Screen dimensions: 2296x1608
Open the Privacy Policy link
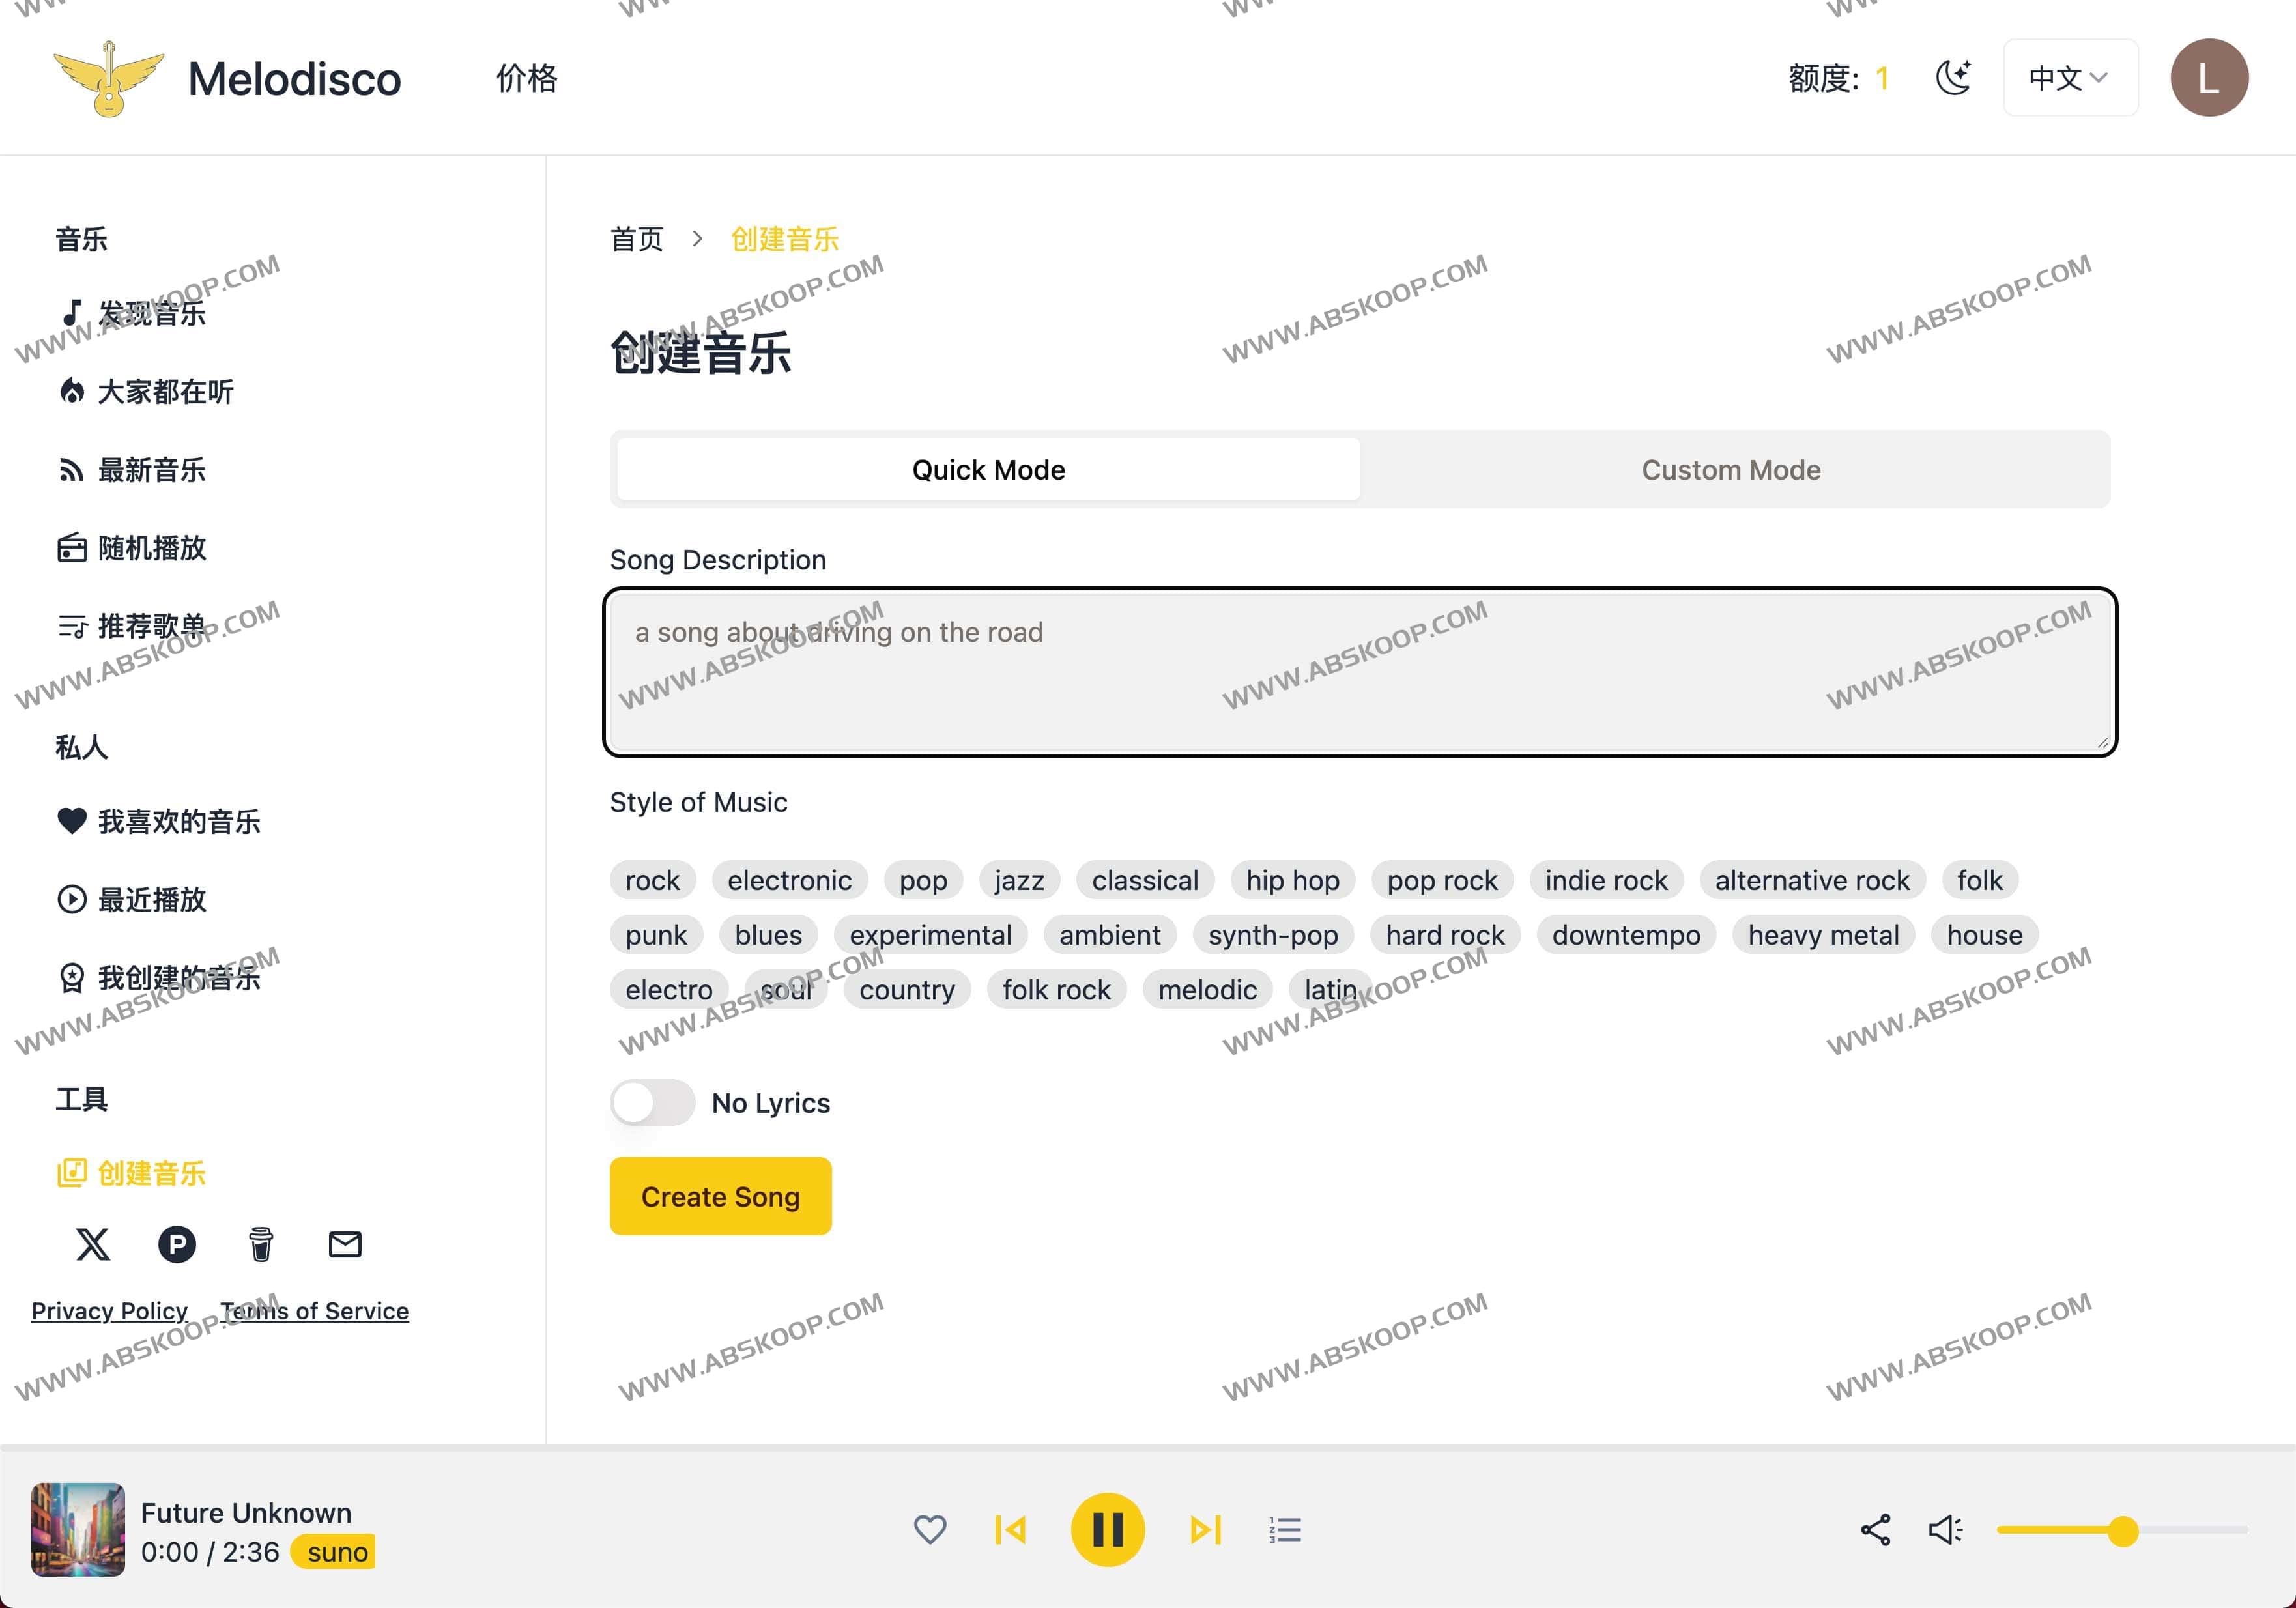(x=110, y=1311)
